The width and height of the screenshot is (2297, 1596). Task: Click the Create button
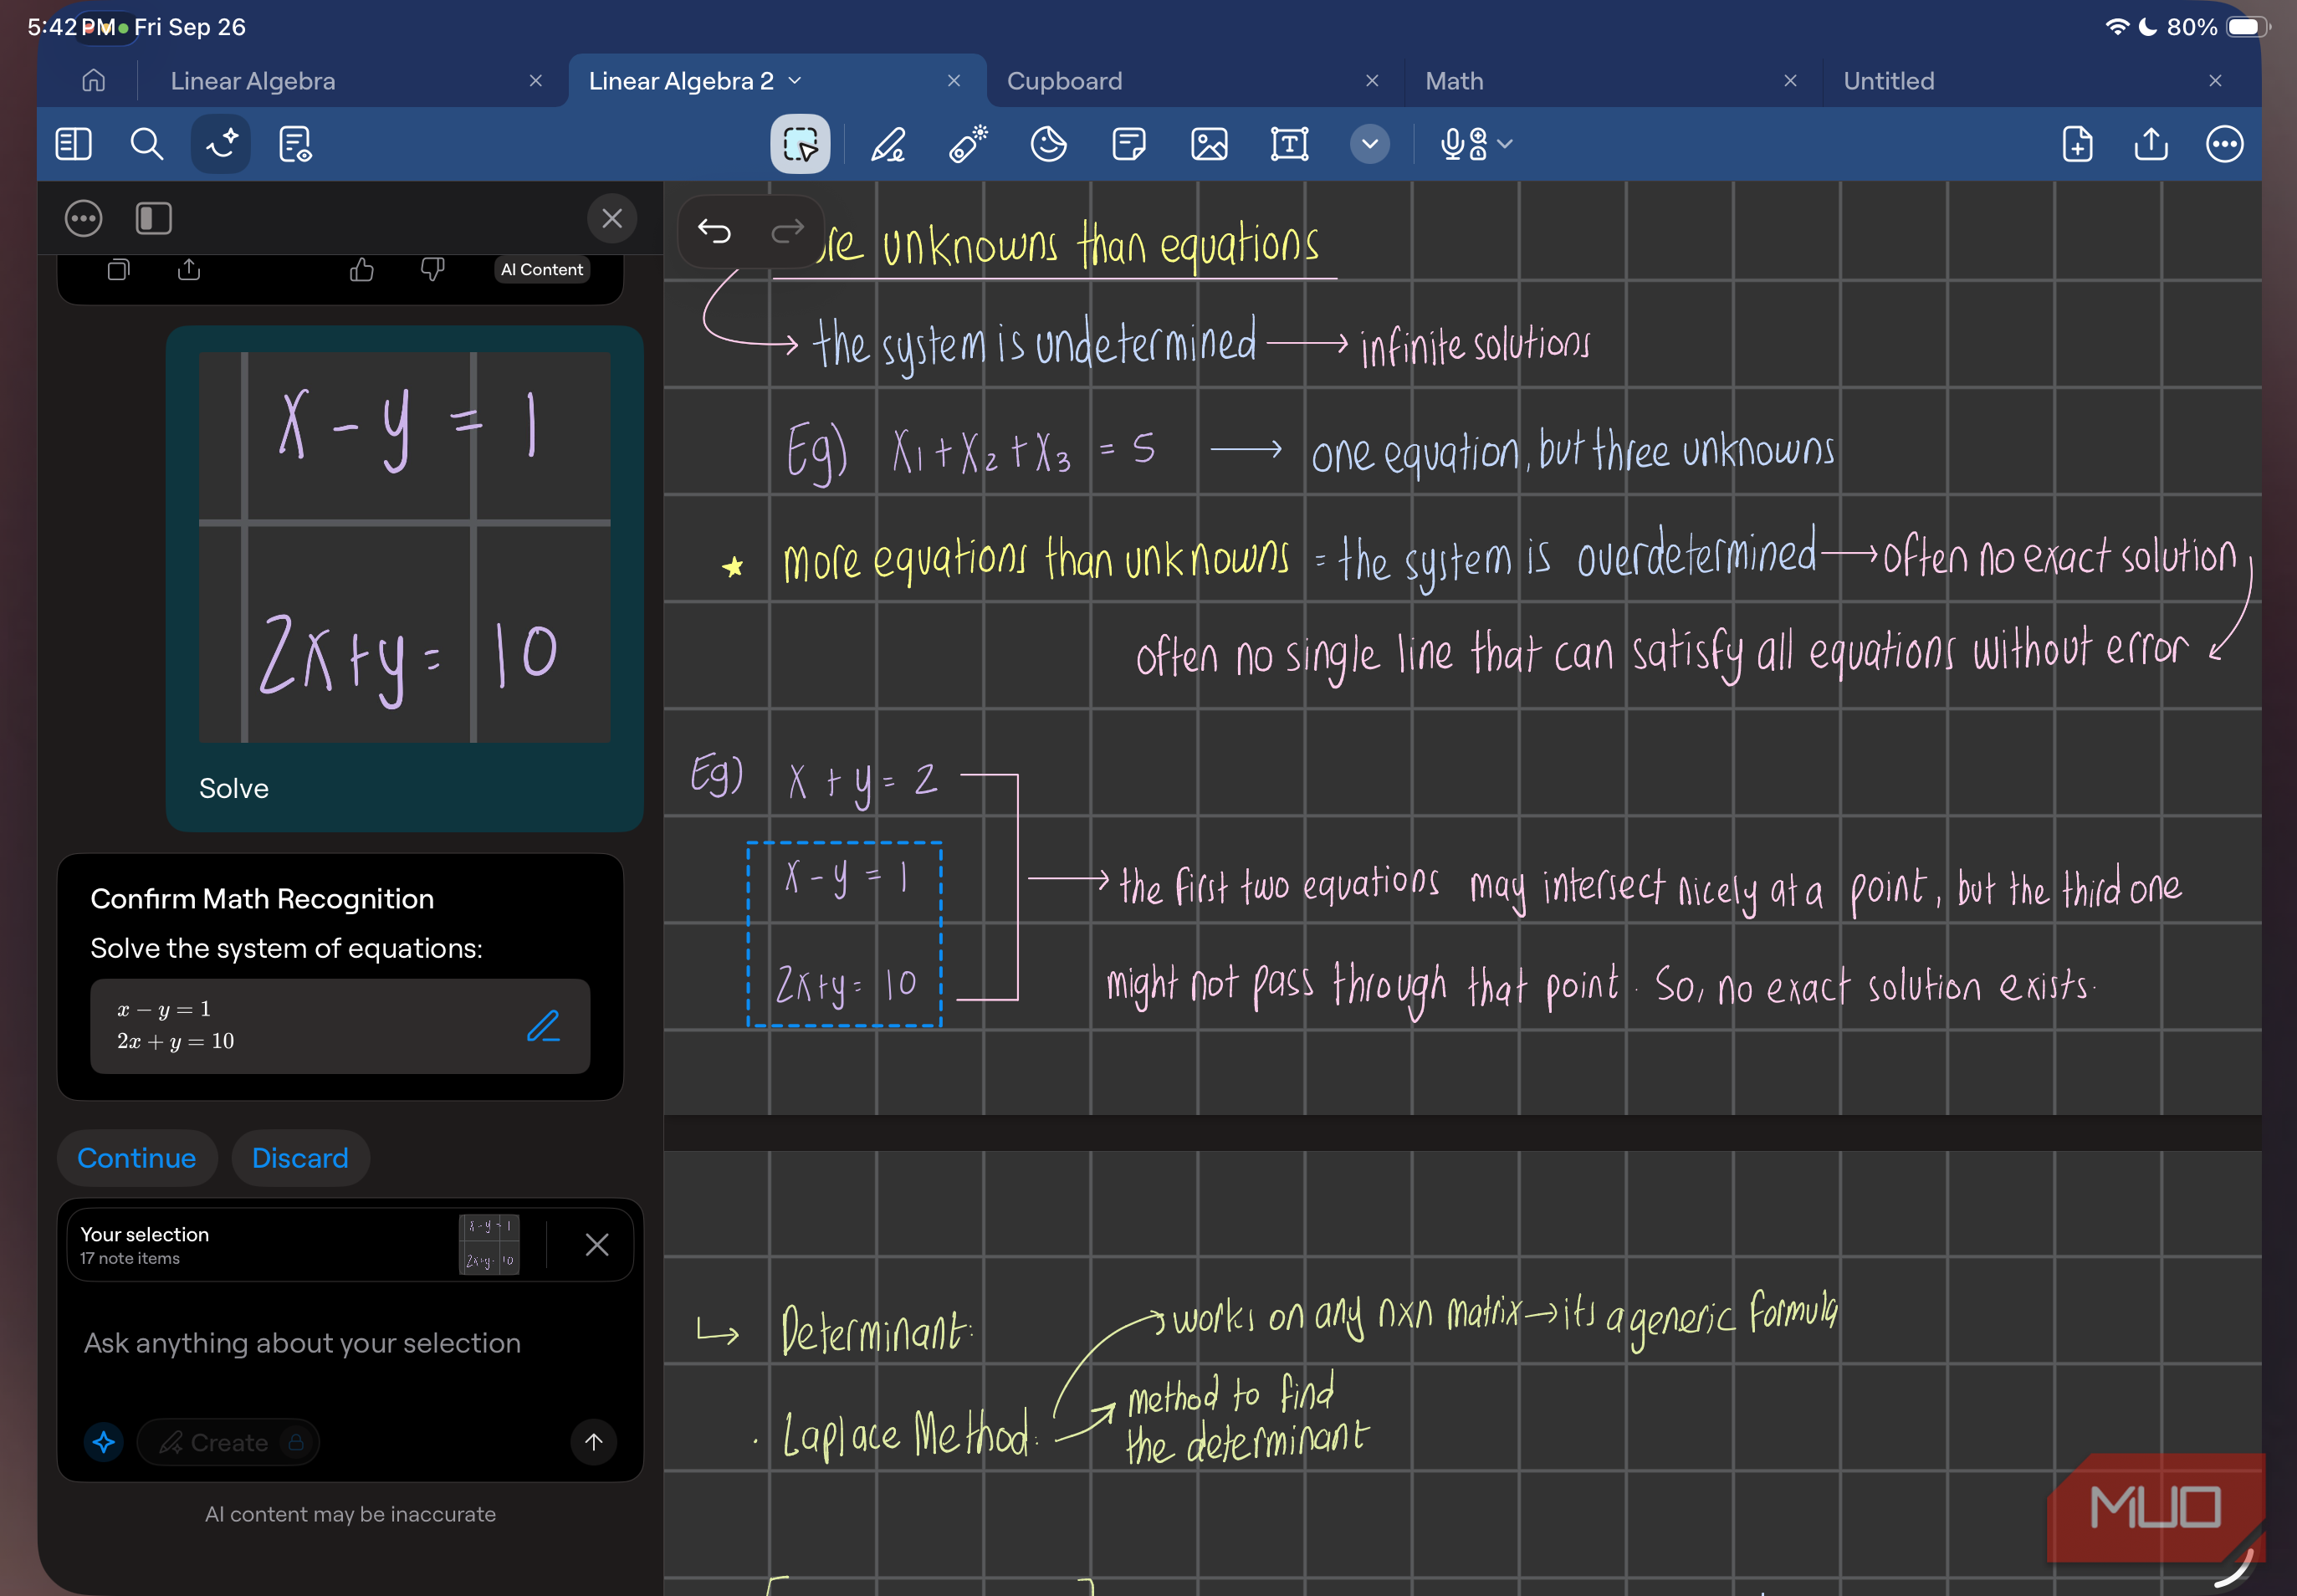(x=228, y=1442)
